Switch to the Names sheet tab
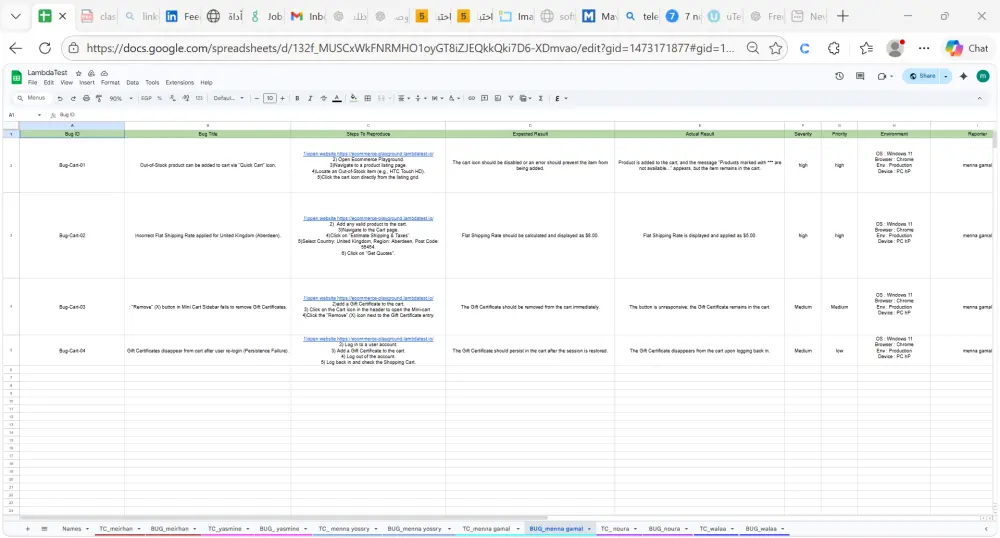Screen dimensions: 1000x538 74,529
